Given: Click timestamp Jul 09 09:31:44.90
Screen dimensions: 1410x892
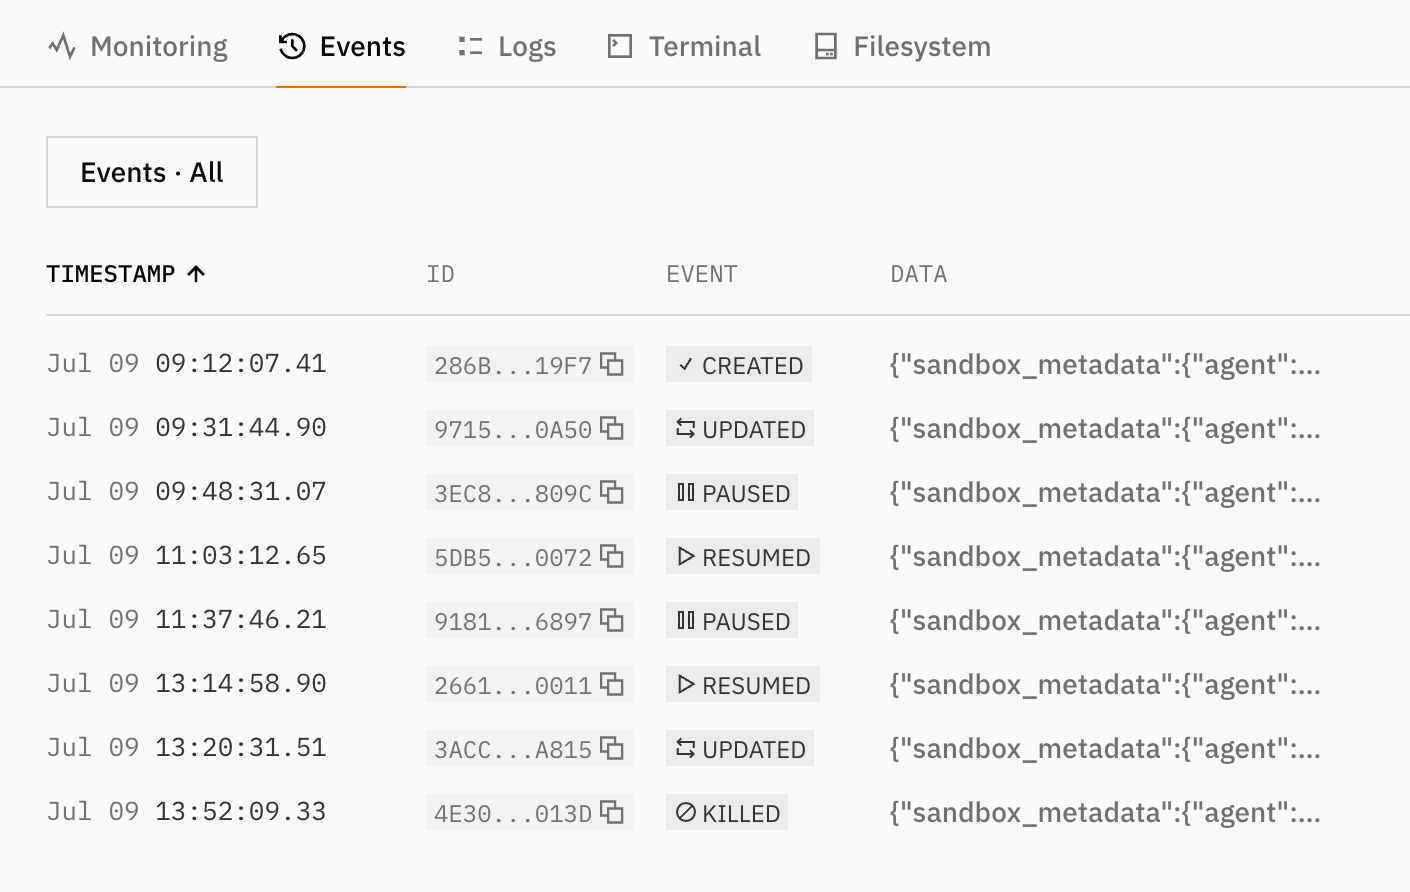Looking at the screenshot, I should coord(187,427).
